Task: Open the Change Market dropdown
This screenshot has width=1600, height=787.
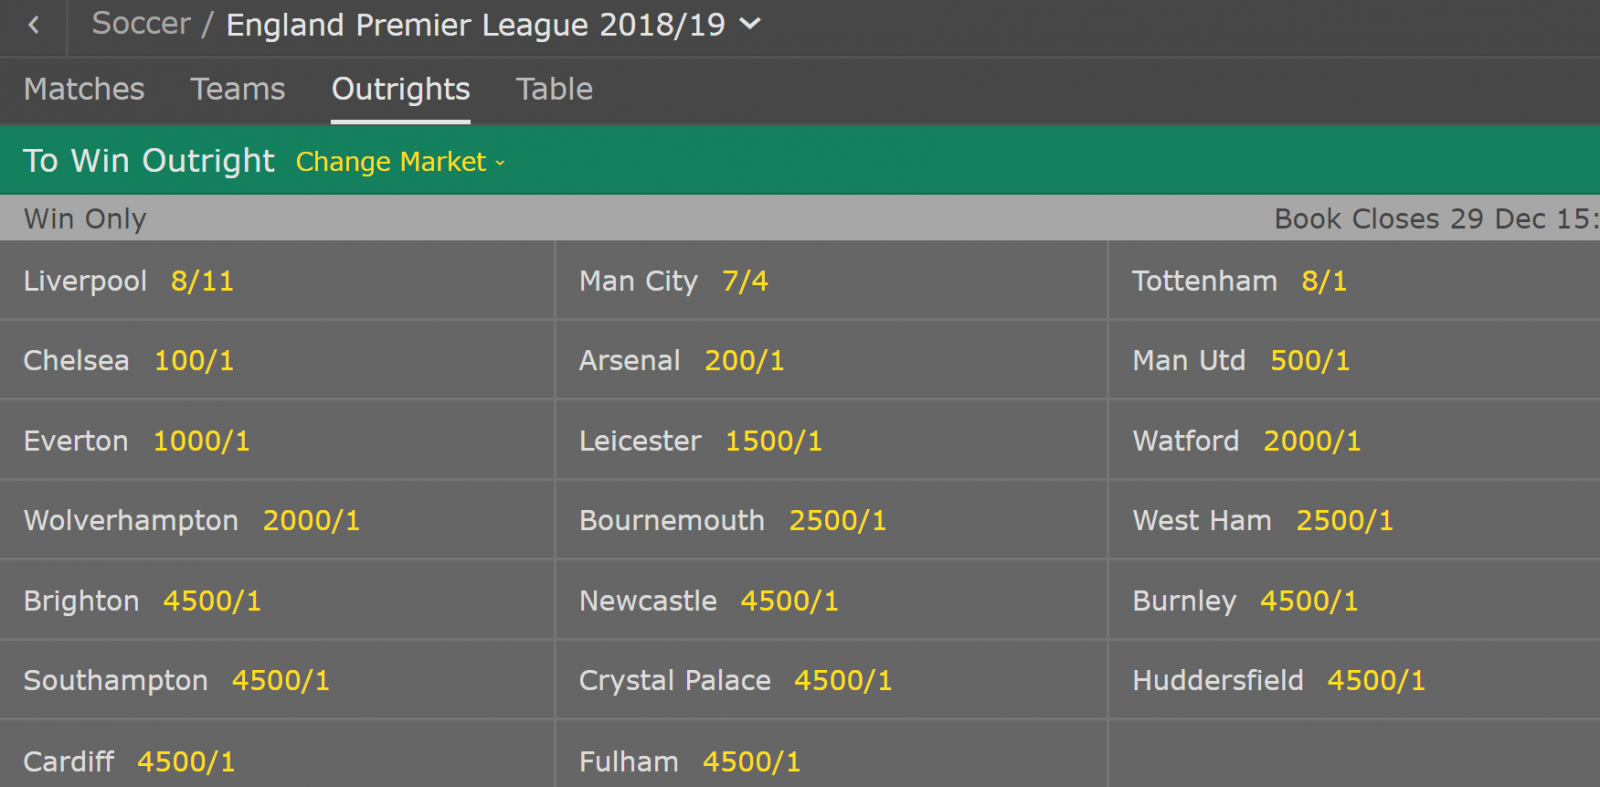Action: [400, 162]
